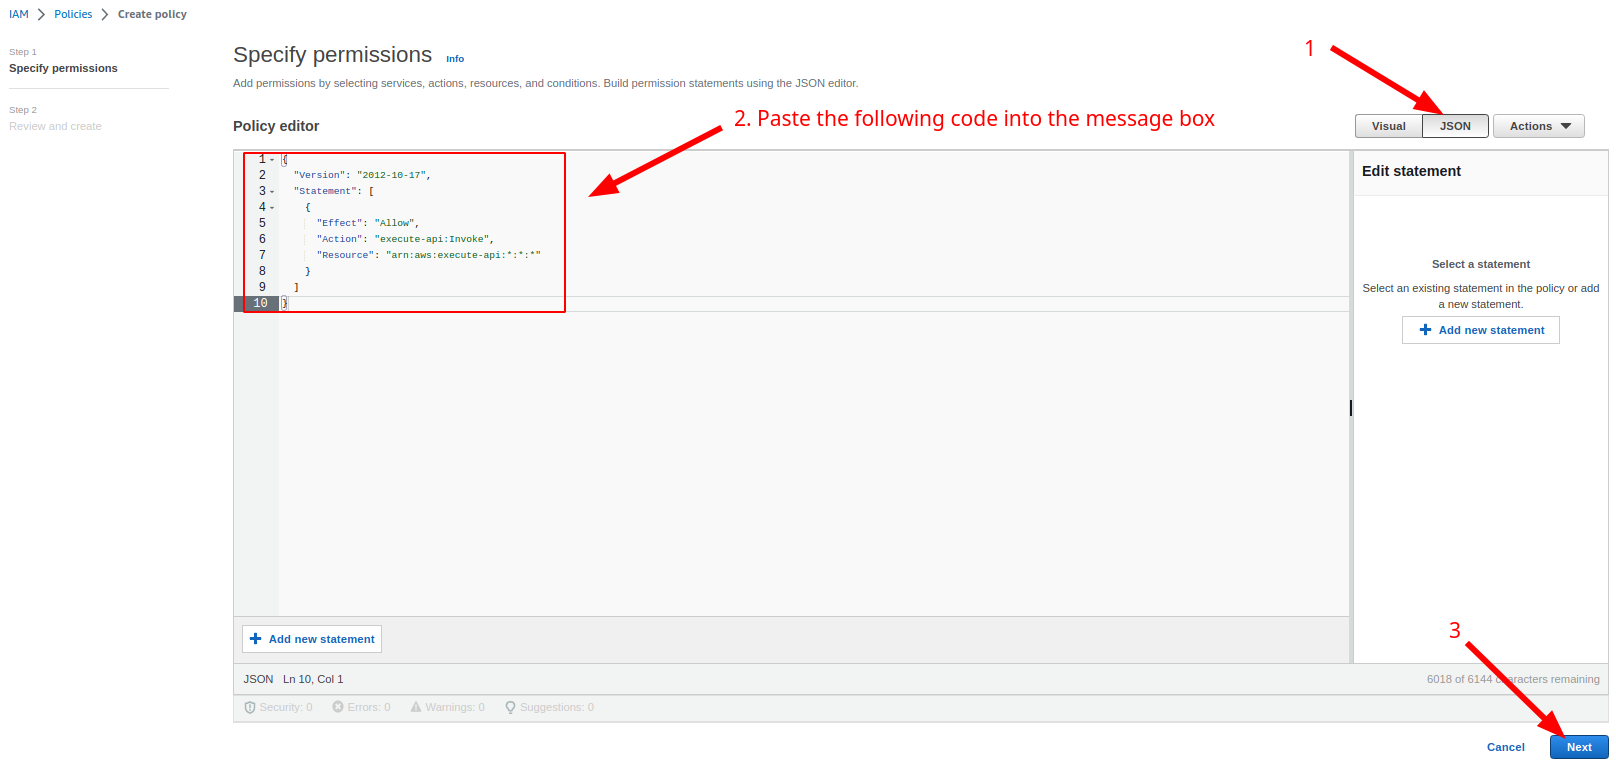This screenshot has width=1616, height=773.
Task: Click the plus icon in the bottom Add new statement button
Action: pyautogui.click(x=255, y=639)
